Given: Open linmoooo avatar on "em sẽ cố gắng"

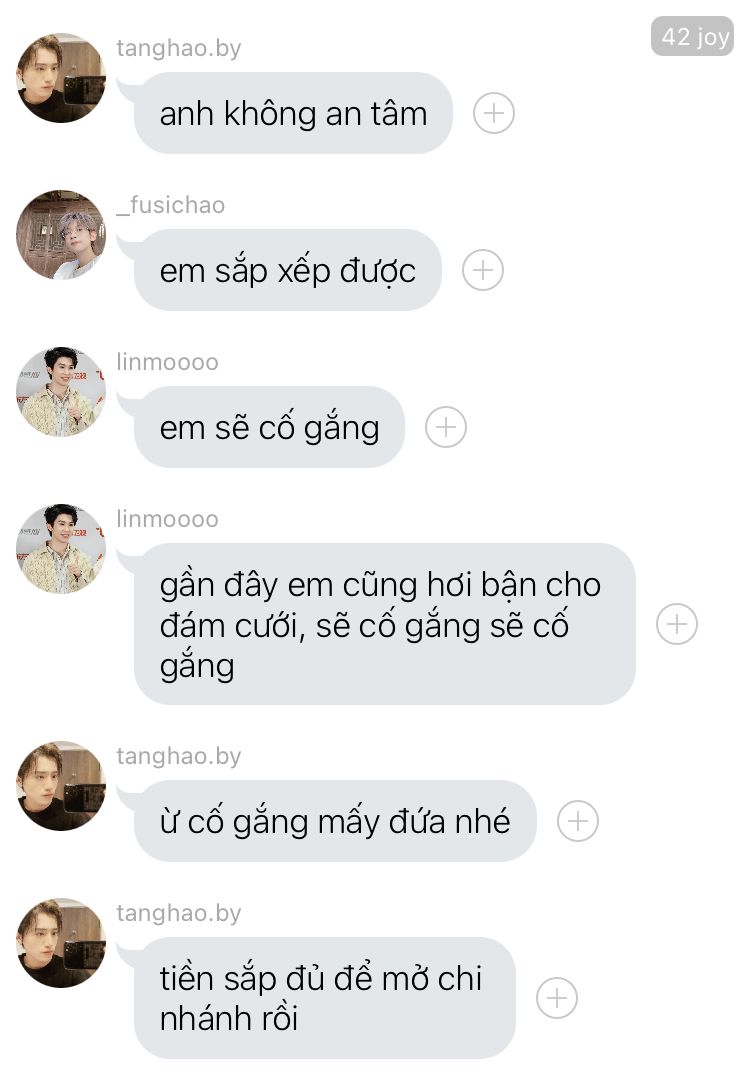Looking at the screenshot, I should 61,392.
